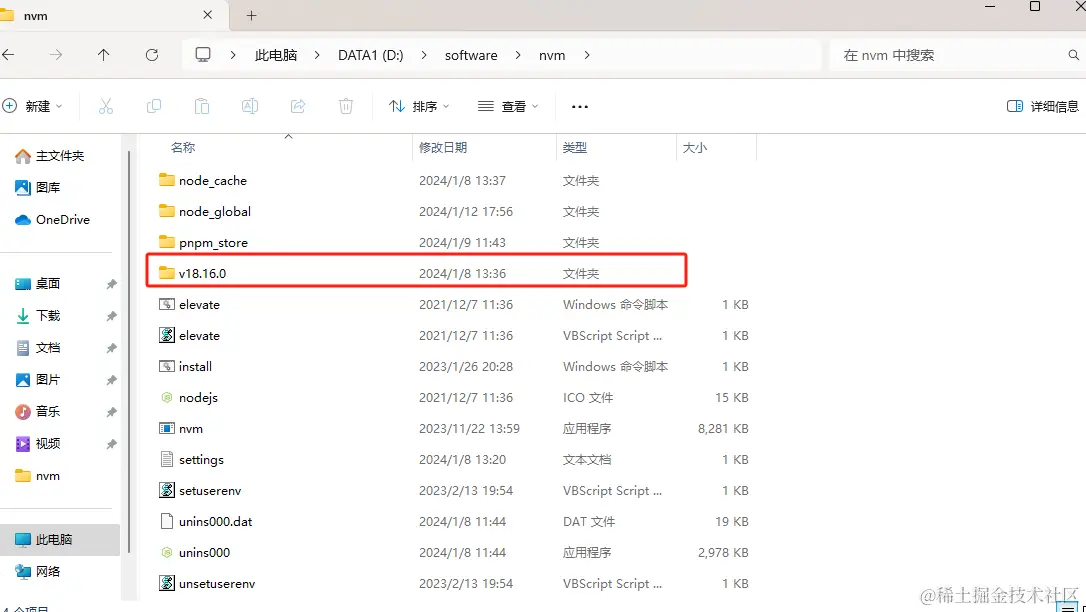Image resolution: width=1086 pixels, height=612 pixels.
Task: Expand chevron after software breadcrumb
Action: 518,55
